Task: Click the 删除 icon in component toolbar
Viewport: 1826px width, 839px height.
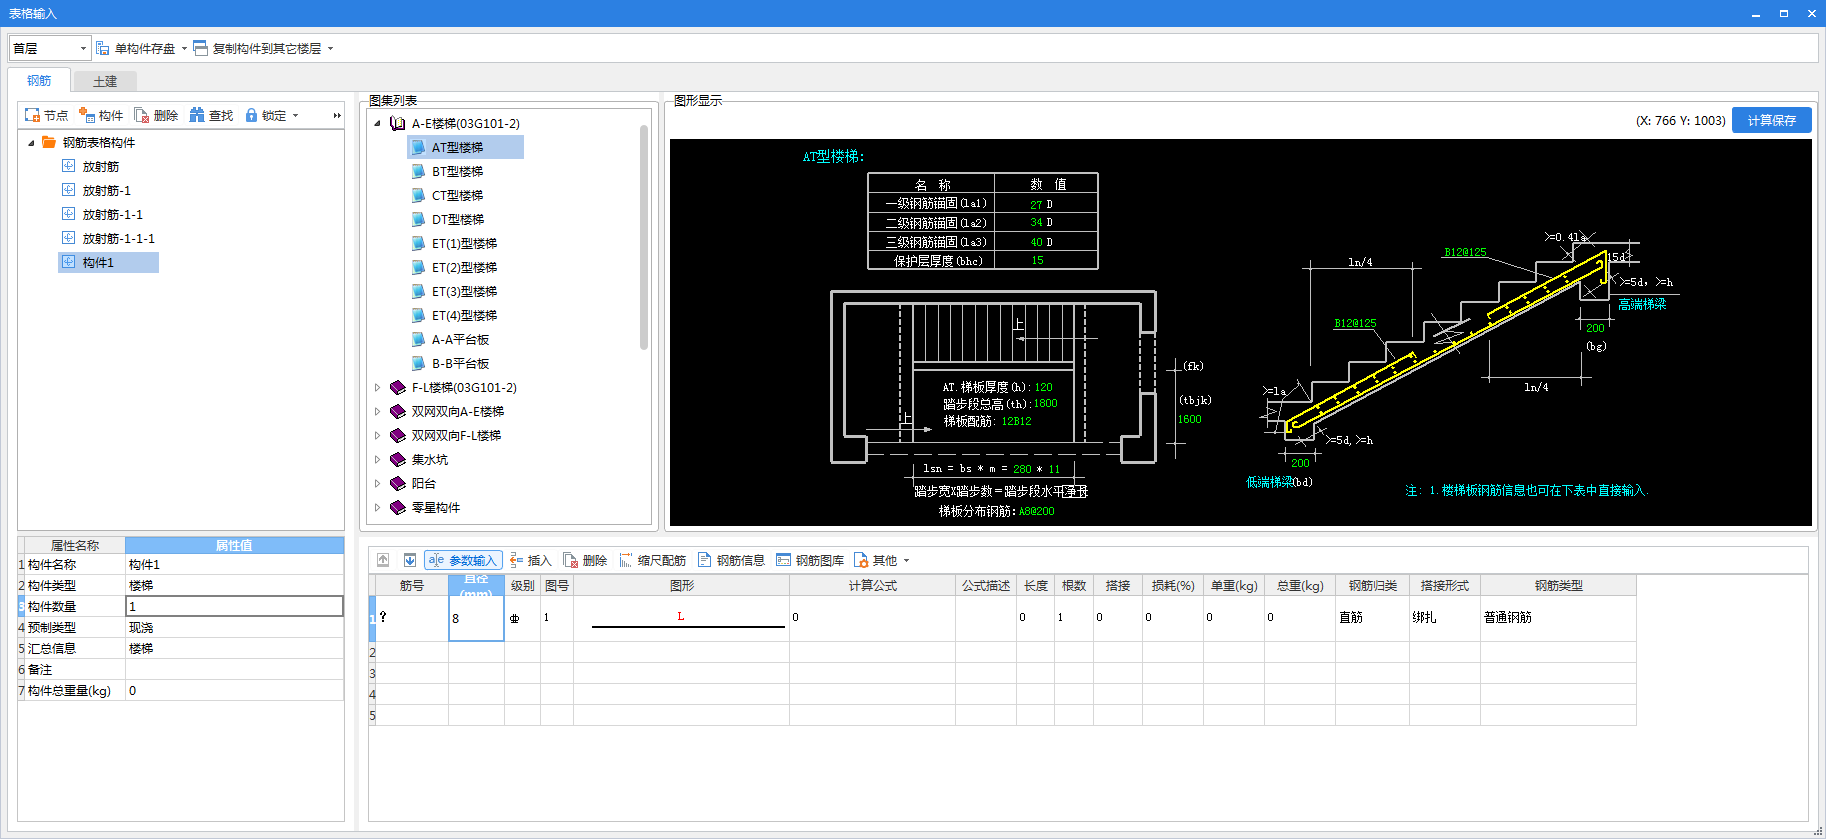Action: 142,115
